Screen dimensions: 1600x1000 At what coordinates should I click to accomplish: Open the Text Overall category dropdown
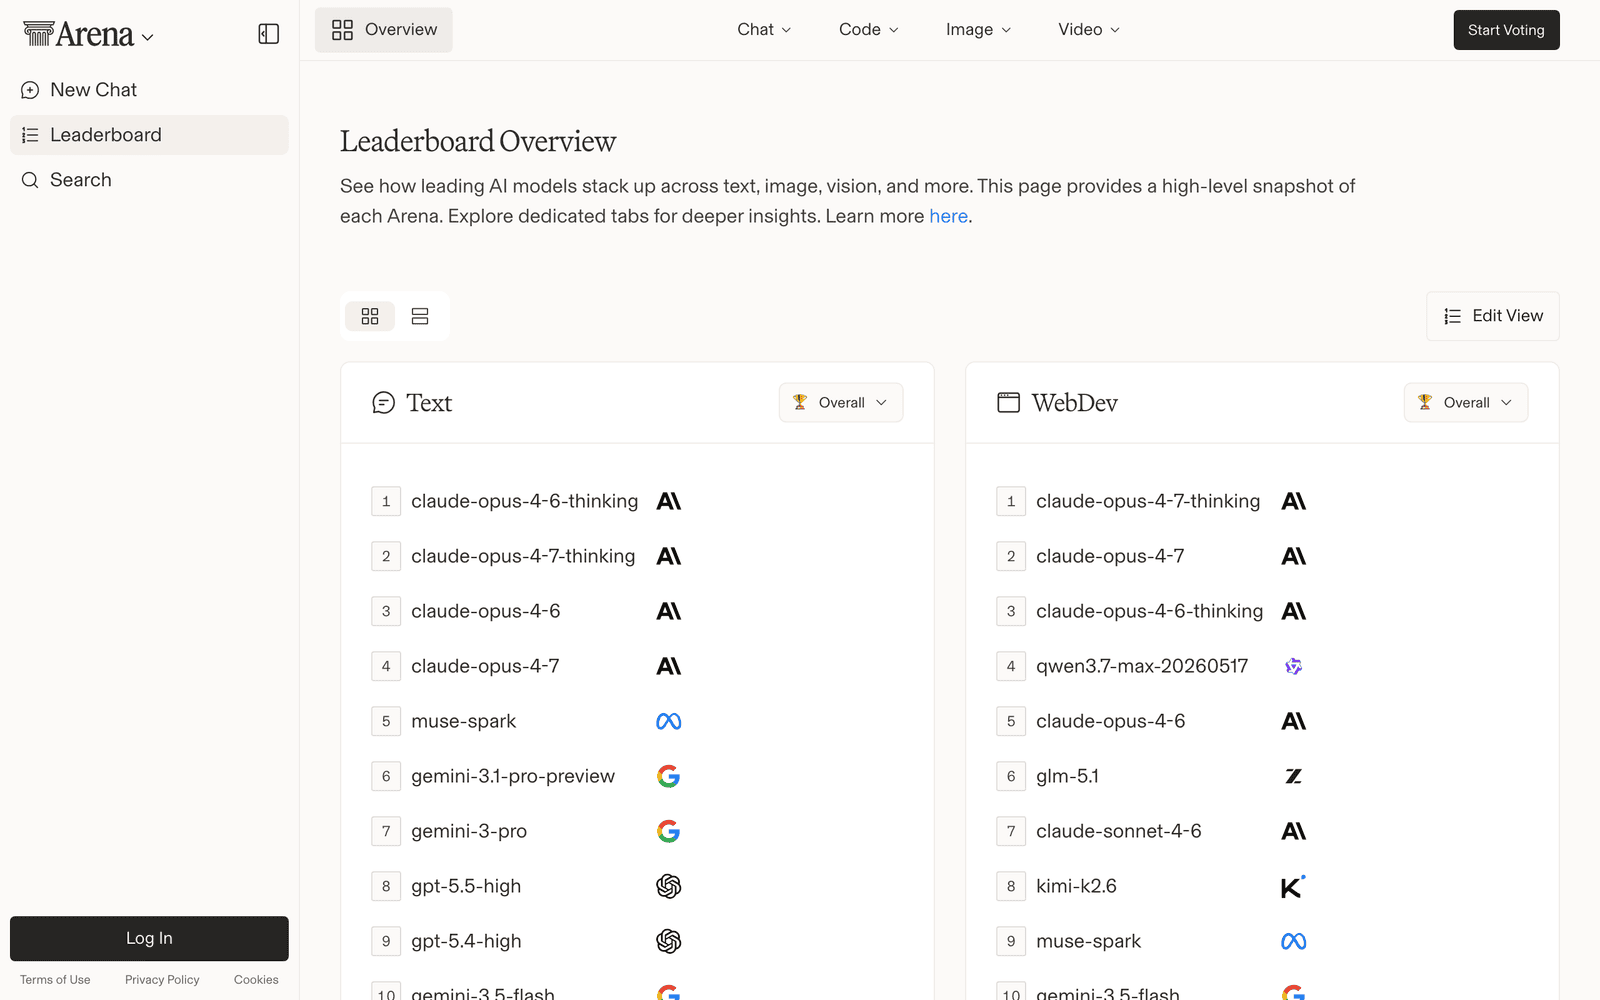tap(841, 402)
